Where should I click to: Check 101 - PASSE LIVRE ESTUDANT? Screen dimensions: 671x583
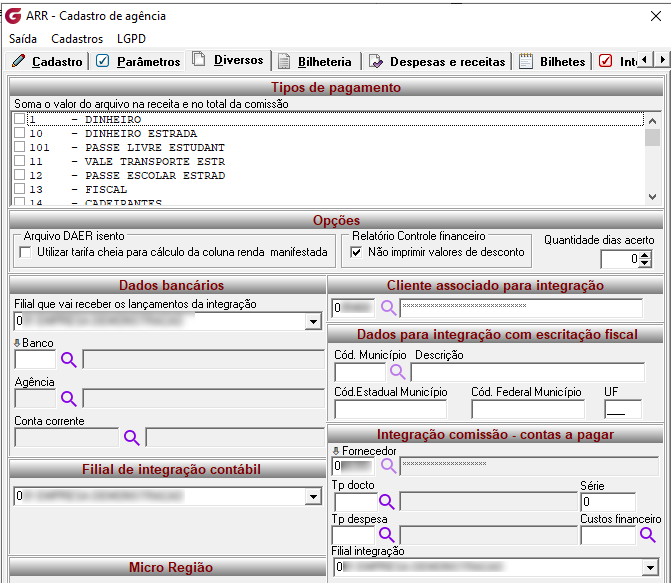tap(19, 147)
